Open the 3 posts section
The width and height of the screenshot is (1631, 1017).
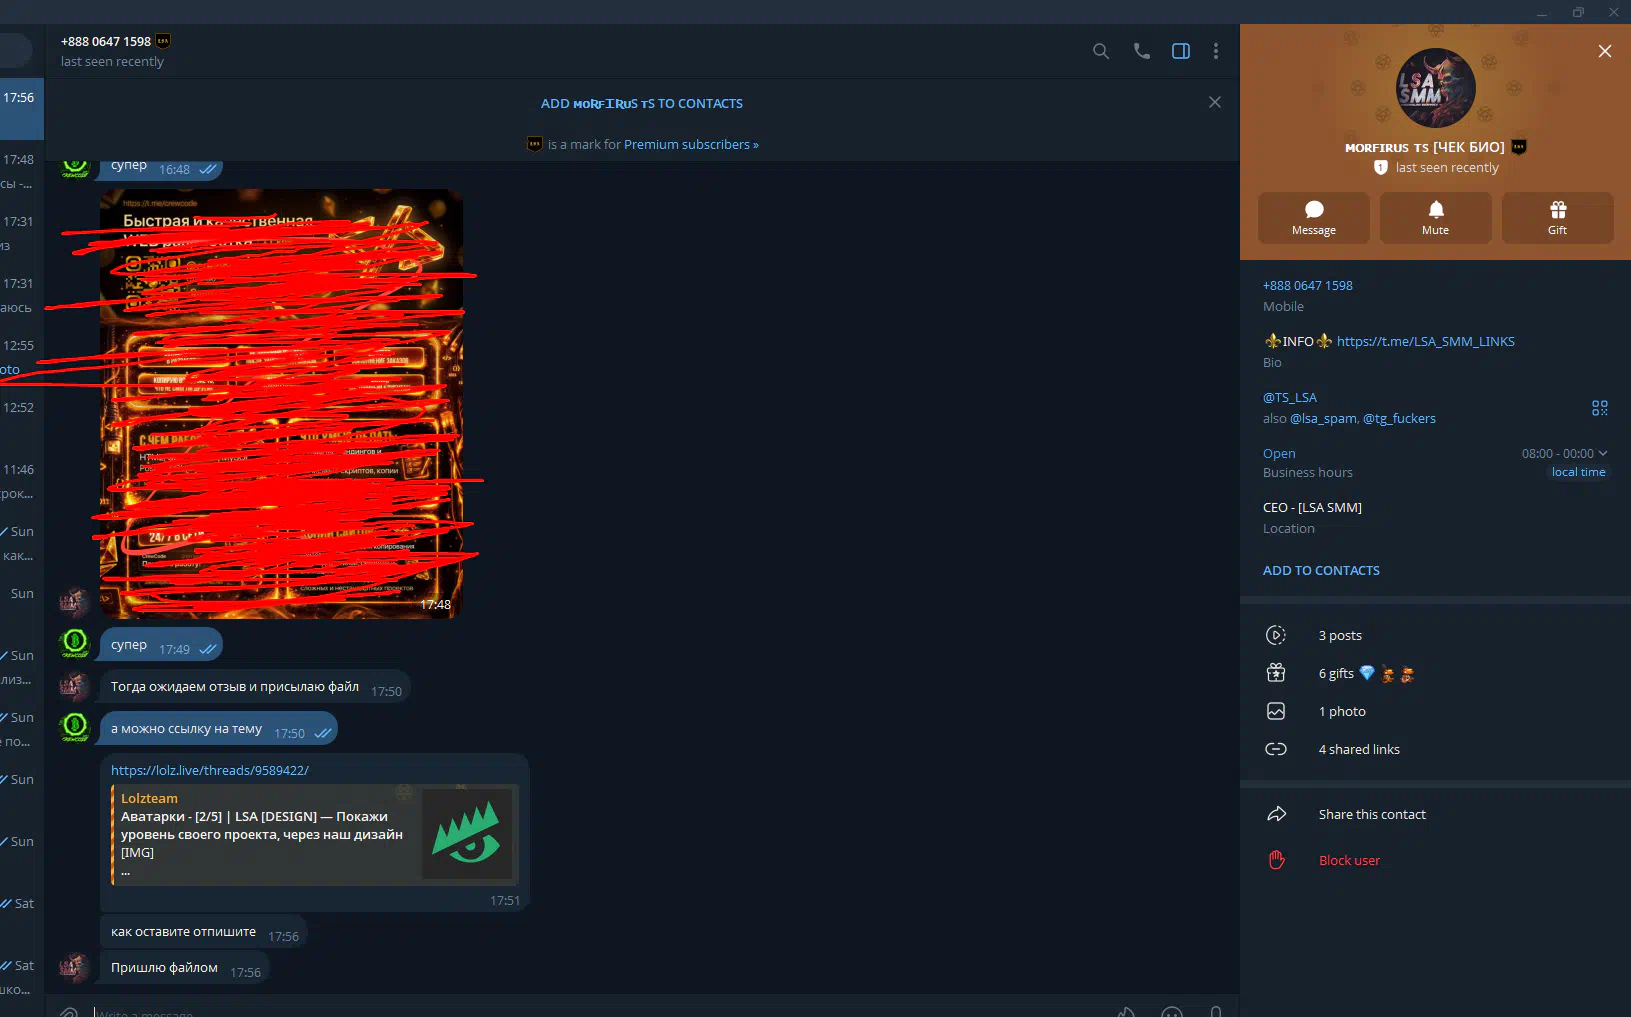1339,635
